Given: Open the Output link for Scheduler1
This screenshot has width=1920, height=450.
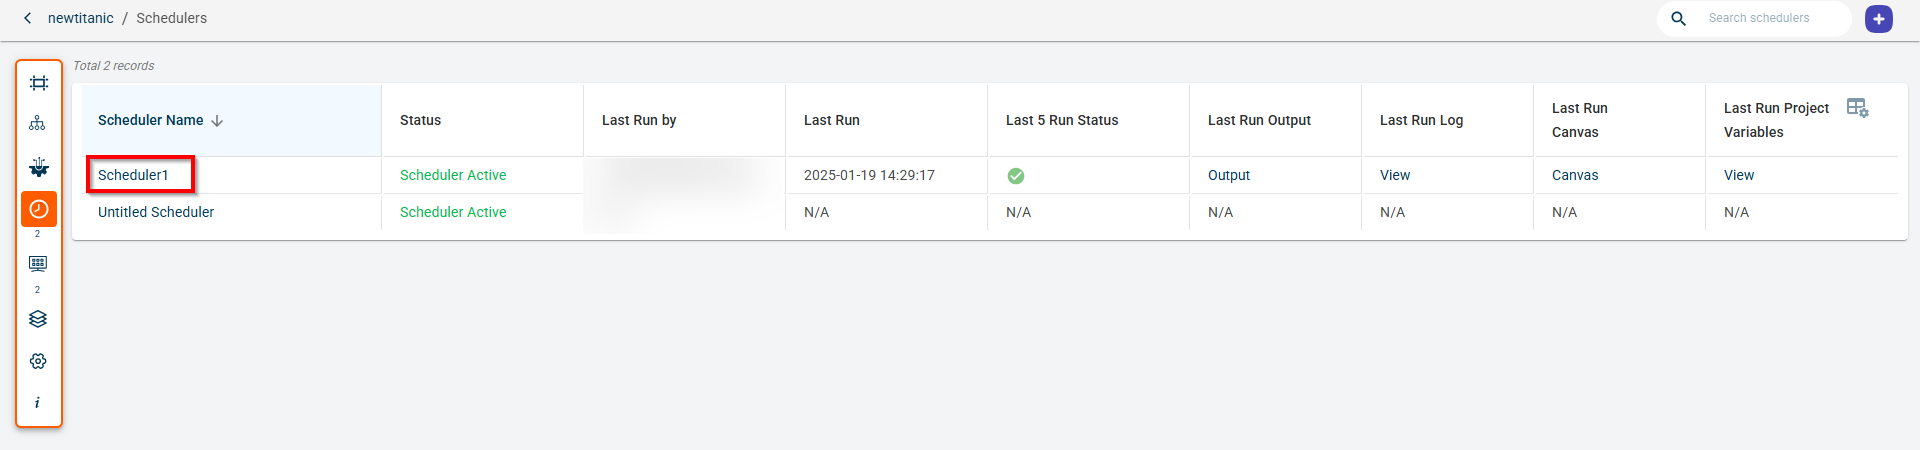Looking at the screenshot, I should coord(1228,175).
